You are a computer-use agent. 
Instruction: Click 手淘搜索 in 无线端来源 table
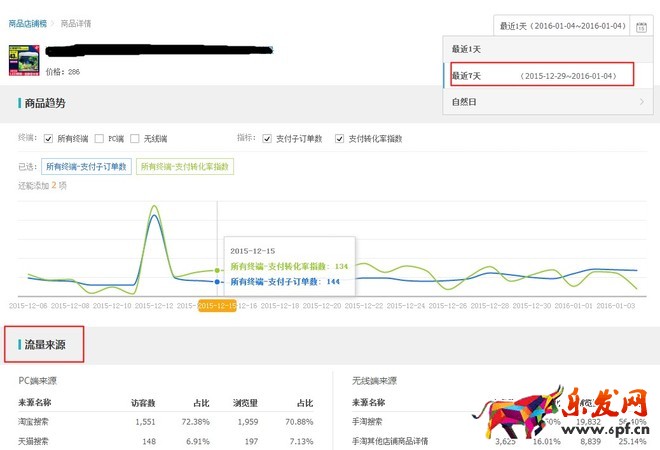click(x=367, y=421)
